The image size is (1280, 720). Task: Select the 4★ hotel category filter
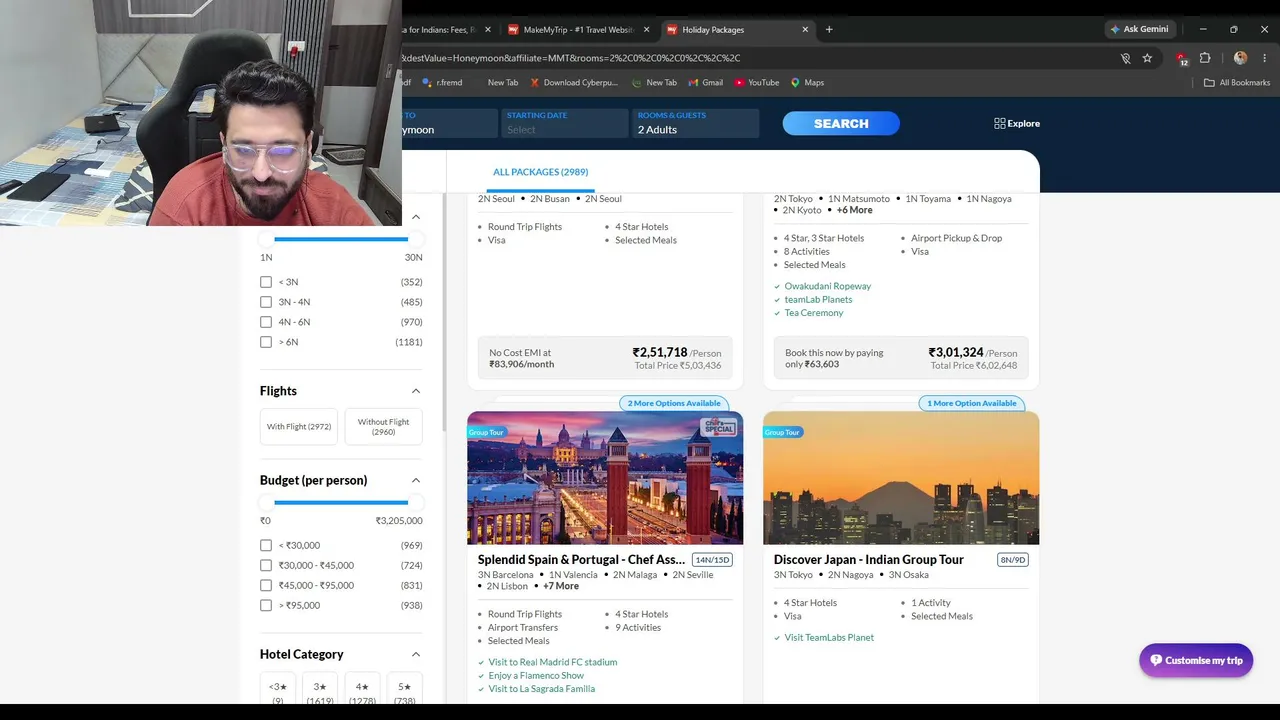coord(362,688)
